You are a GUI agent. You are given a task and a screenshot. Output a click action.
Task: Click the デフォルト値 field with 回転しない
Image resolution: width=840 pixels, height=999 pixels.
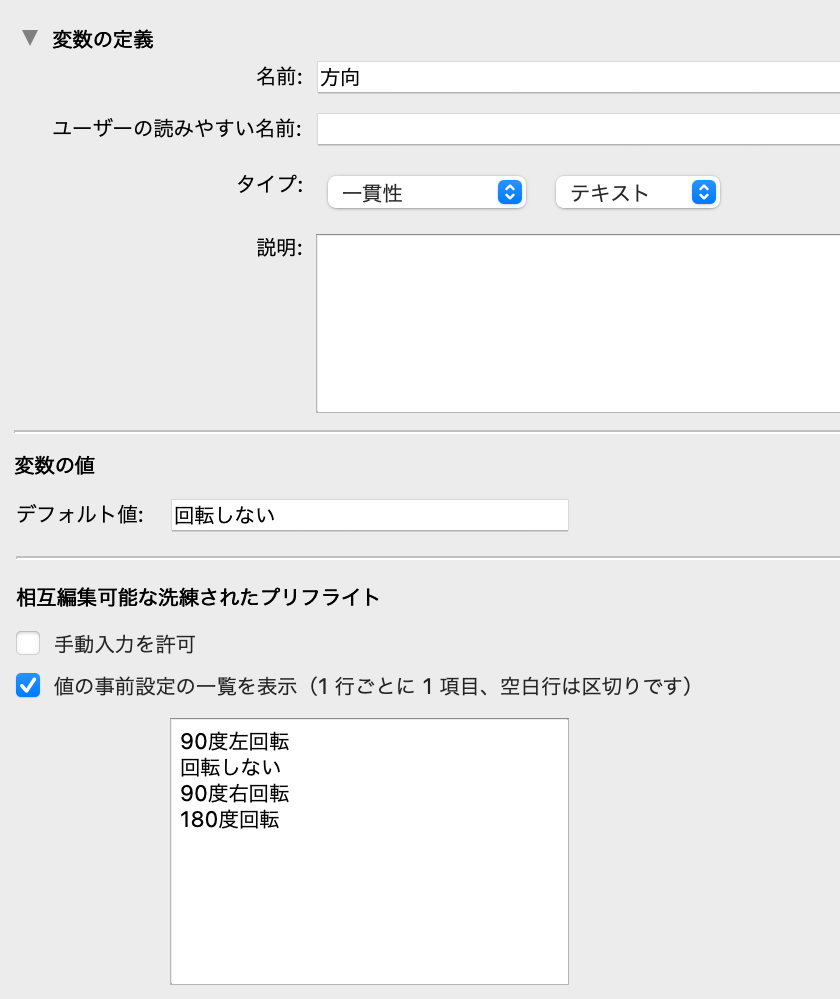click(x=370, y=515)
